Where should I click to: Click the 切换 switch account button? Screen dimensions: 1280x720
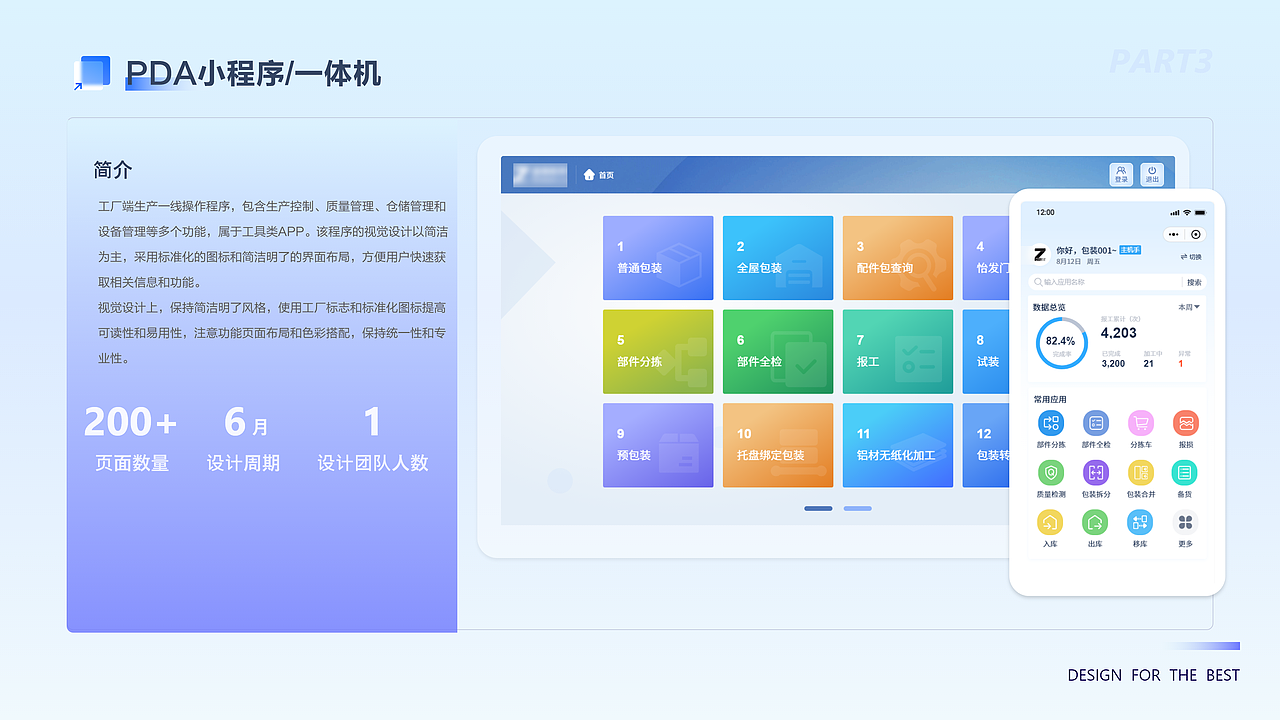pyautogui.click(x=1190, y=257)
